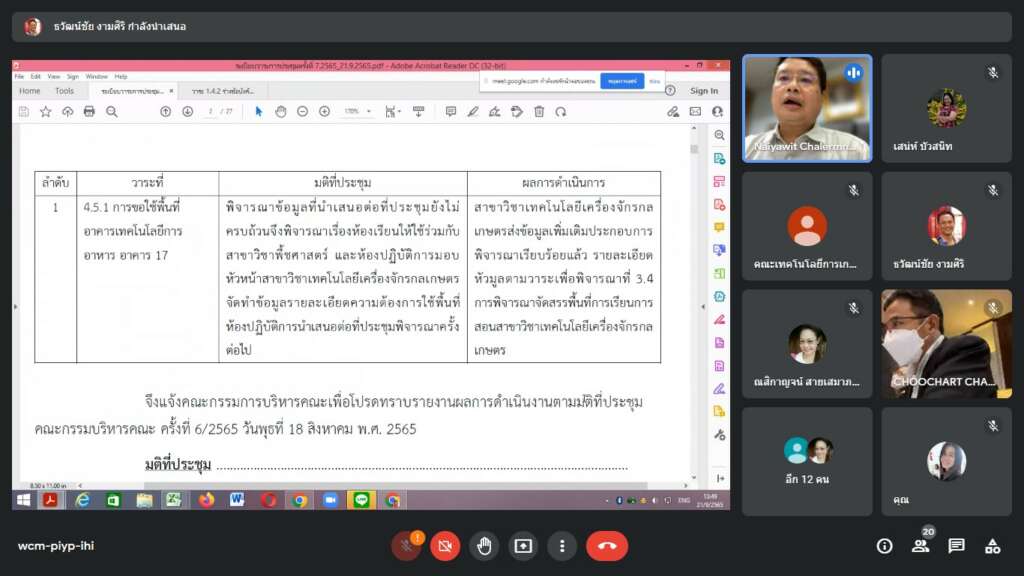Open the LINE app on the taskbar

(x=361, y=500)
